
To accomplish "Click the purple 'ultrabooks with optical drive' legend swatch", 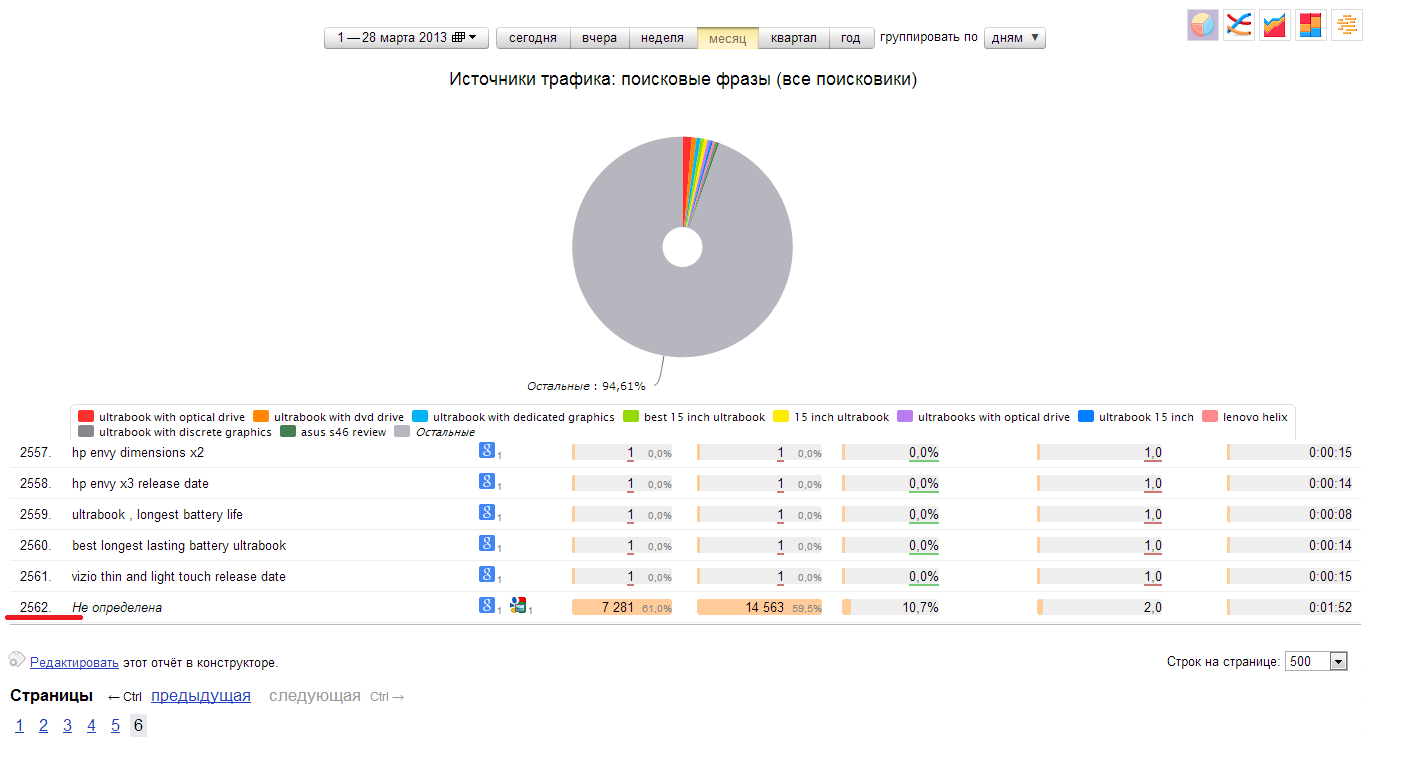I will pos(905,417).
